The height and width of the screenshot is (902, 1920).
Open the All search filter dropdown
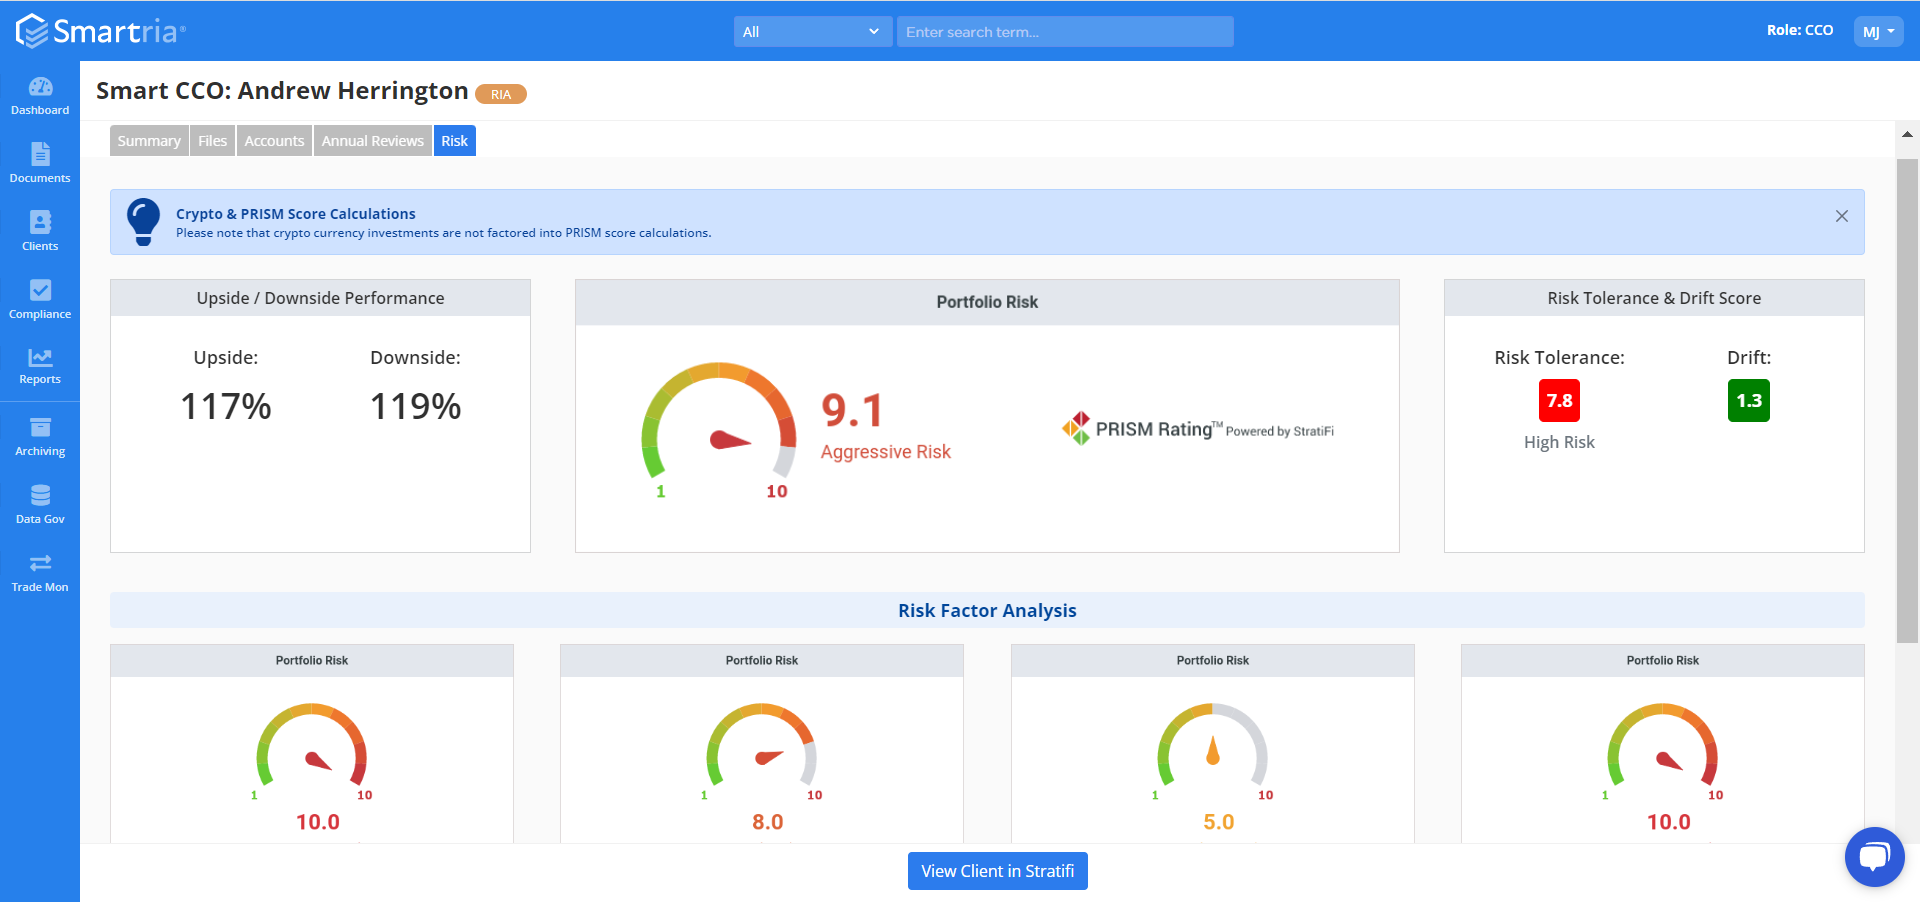812,32
